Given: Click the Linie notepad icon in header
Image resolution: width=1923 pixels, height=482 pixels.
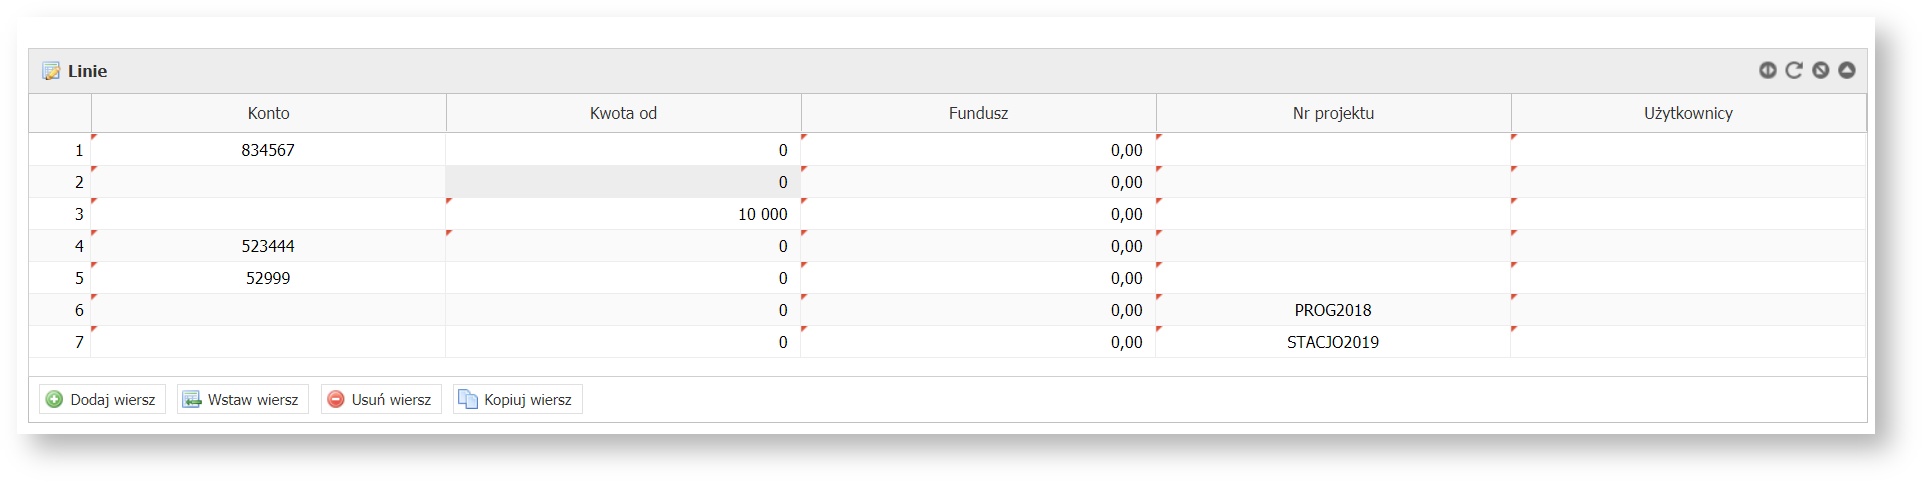Looking at the screenshot, I should [x=51, y=71].
